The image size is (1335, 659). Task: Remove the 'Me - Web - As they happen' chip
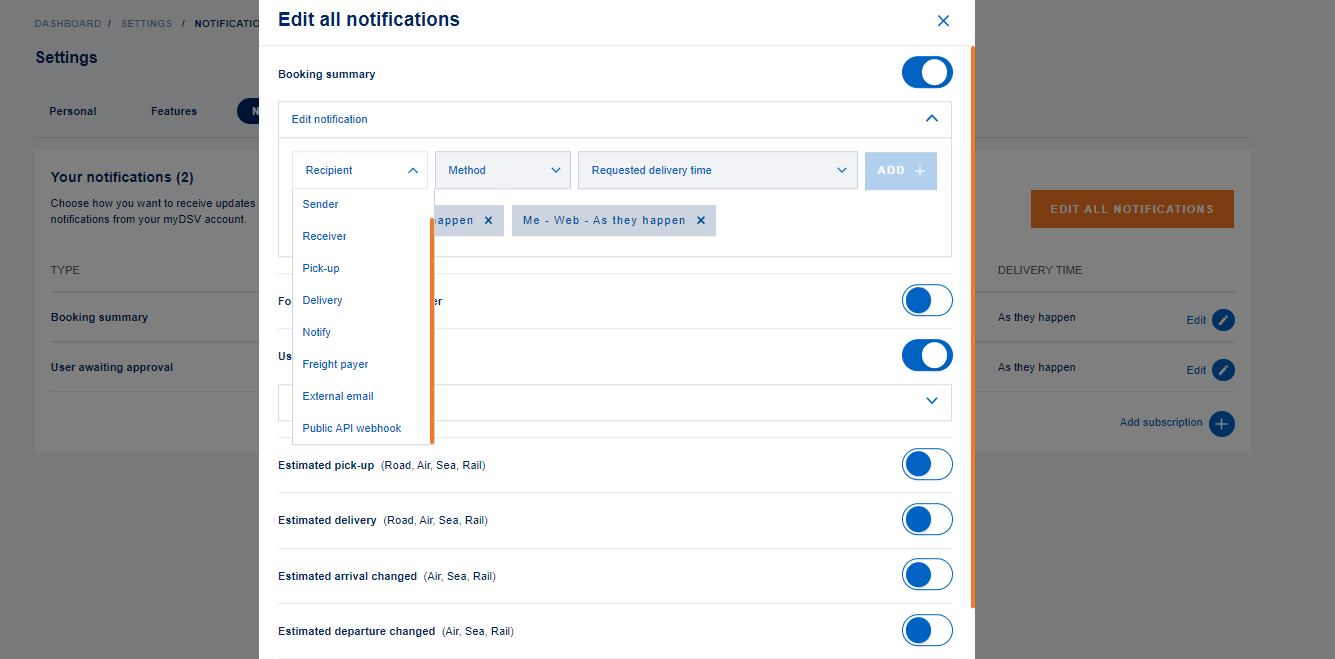pos(700,220)
